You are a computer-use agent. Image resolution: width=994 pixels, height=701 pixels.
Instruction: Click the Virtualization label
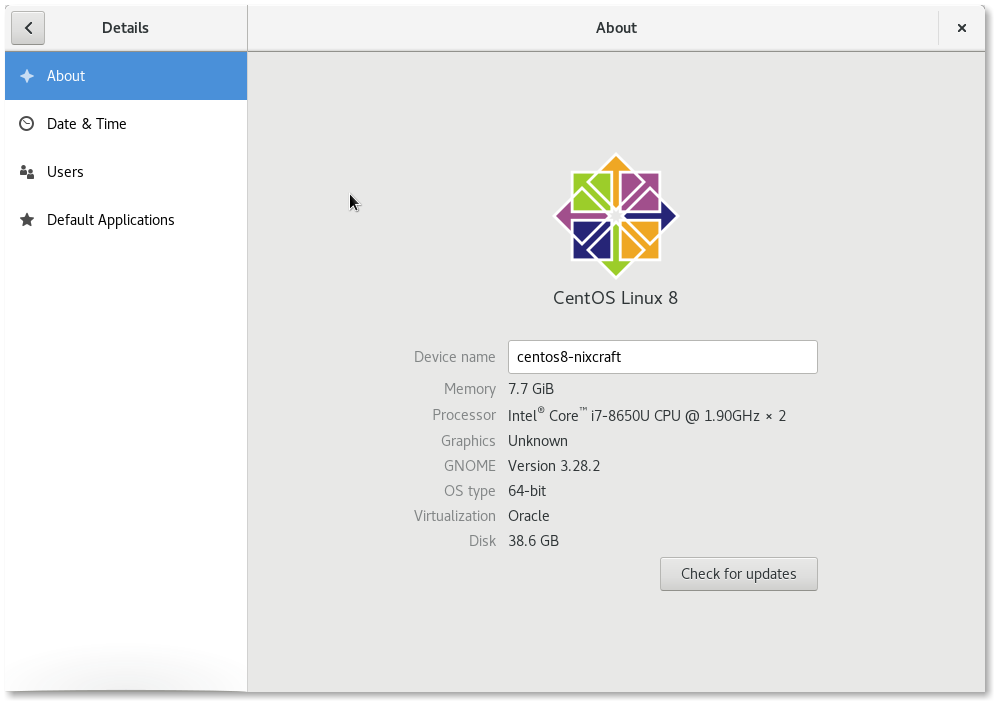pos(455,516)
